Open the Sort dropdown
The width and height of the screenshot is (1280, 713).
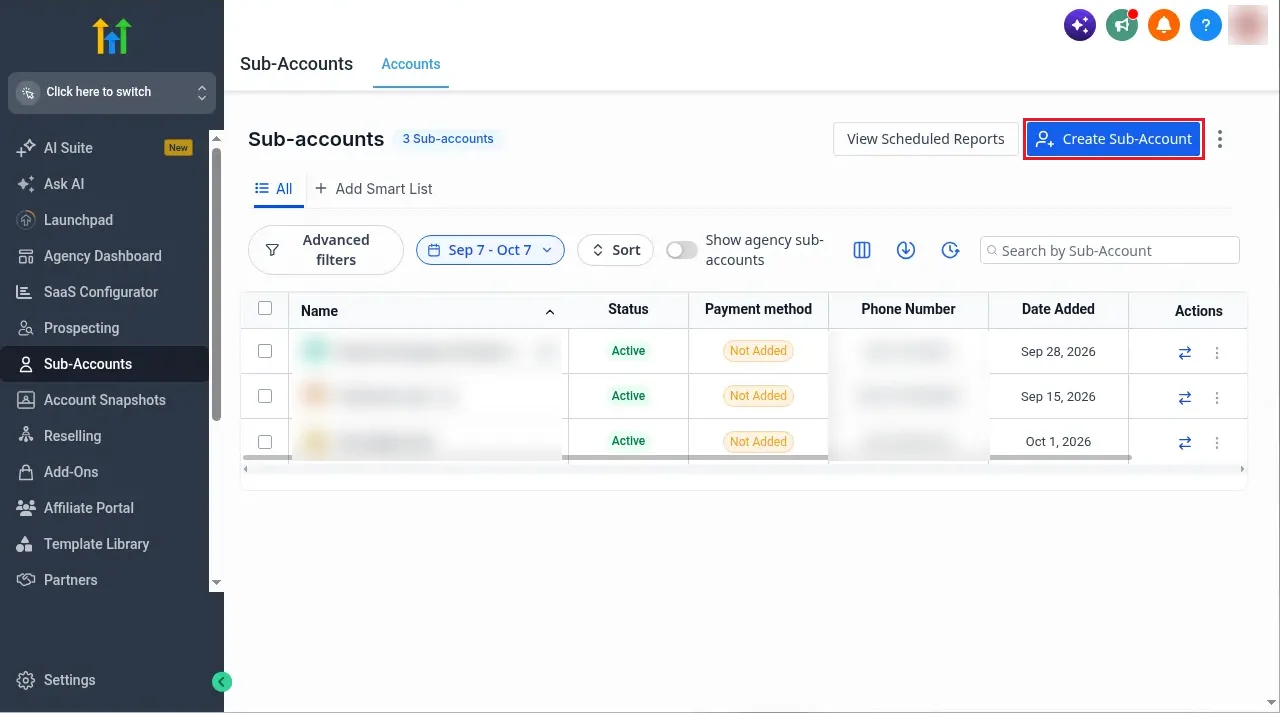616,250
